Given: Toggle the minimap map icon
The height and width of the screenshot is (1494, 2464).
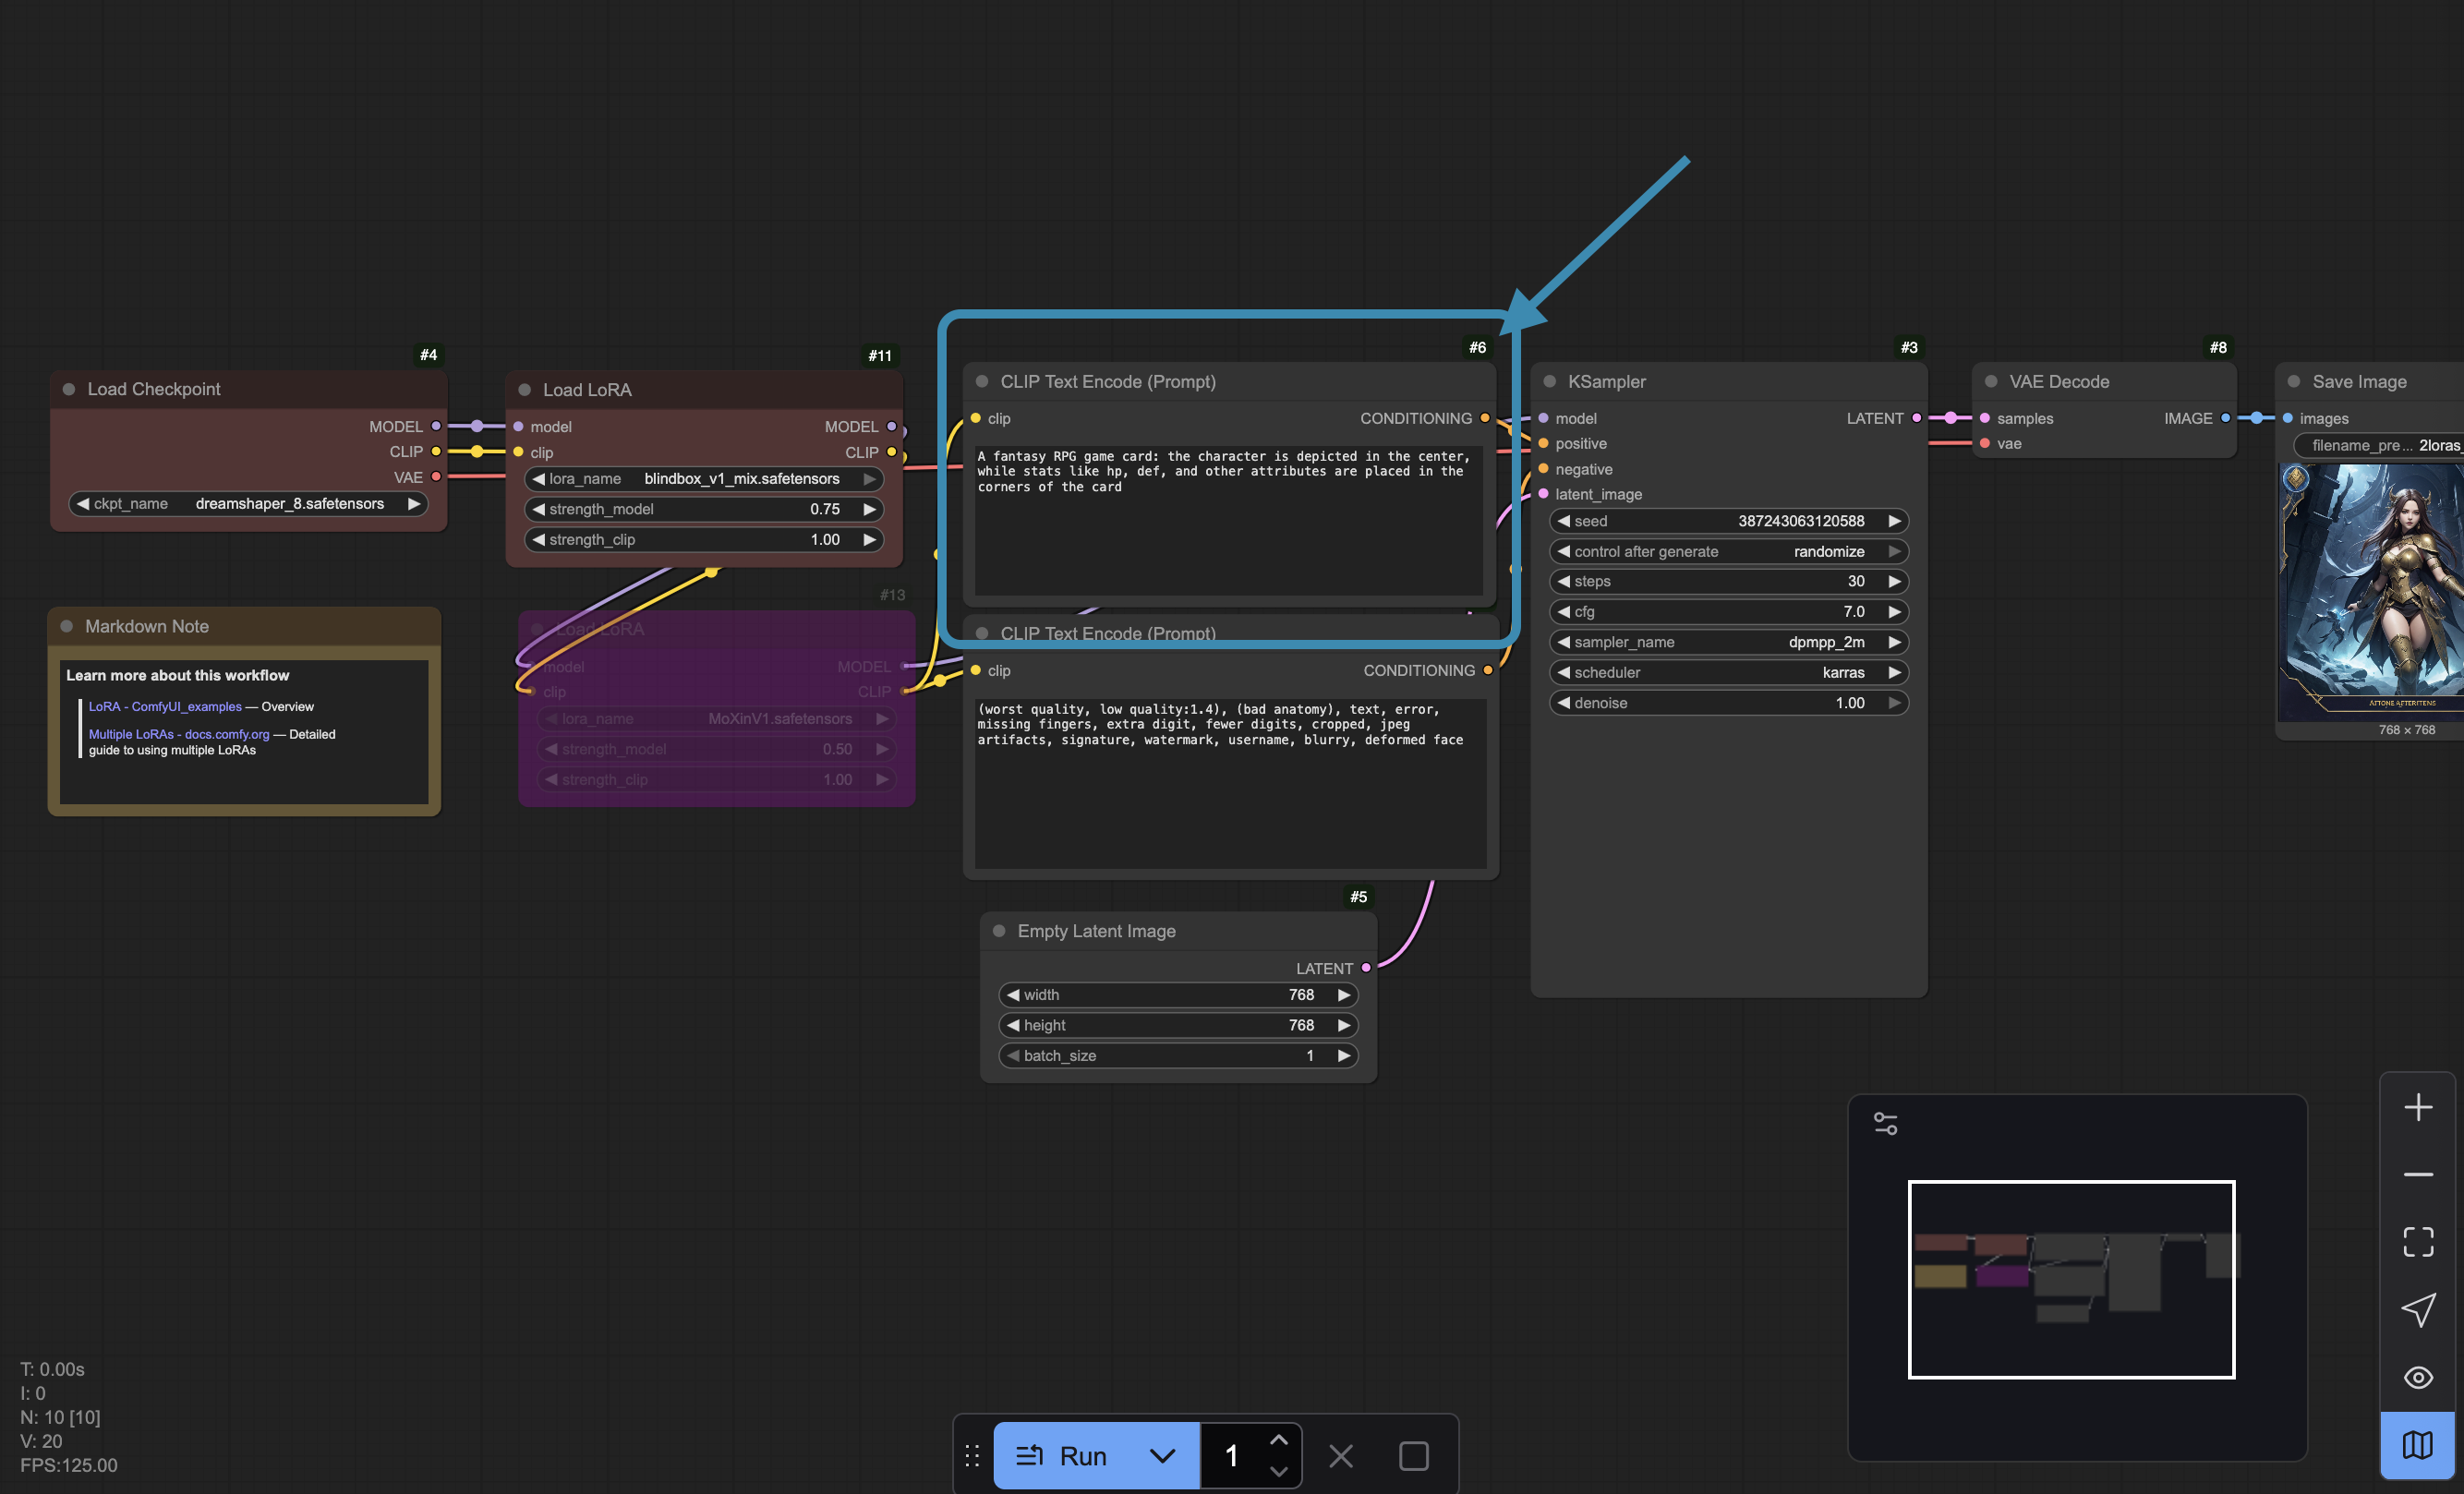Looking at the screenshot, I should pos(2417,1444).
